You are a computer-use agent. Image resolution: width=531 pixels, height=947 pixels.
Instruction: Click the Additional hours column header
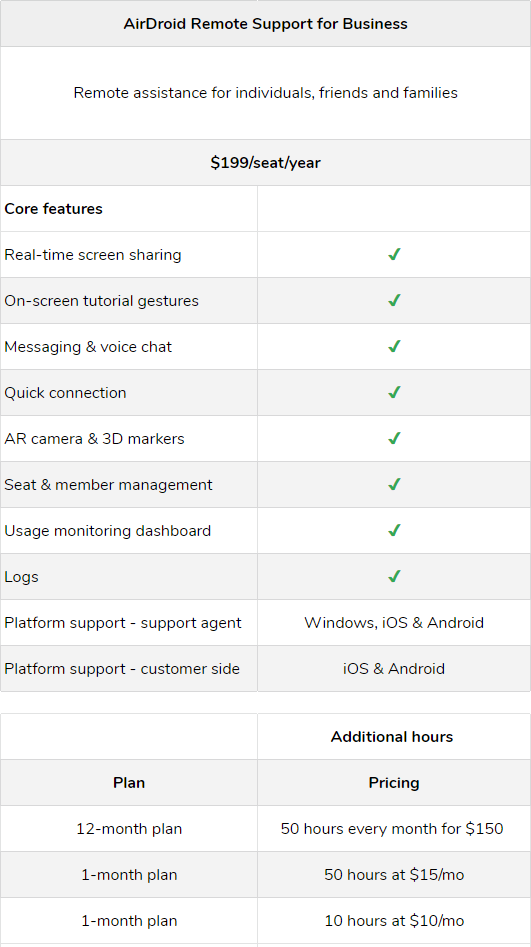(394, 737)
